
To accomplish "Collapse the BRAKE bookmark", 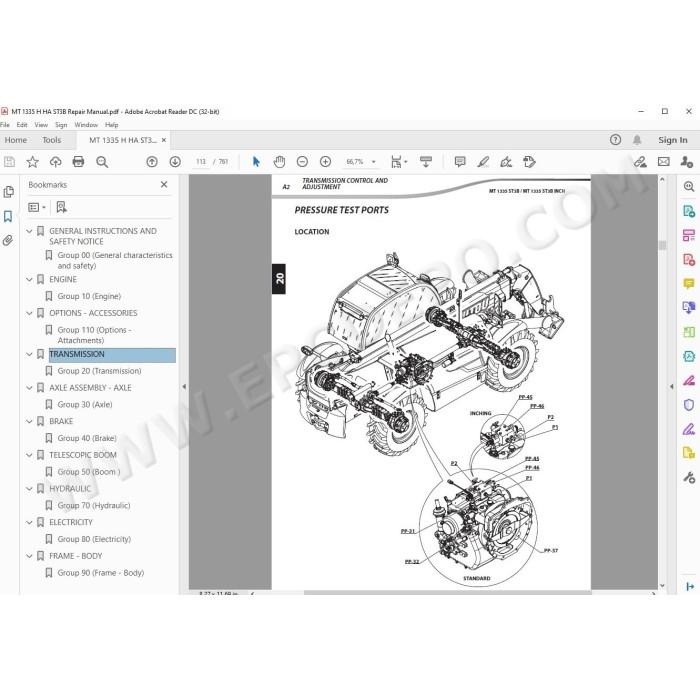I will (29, 421).
